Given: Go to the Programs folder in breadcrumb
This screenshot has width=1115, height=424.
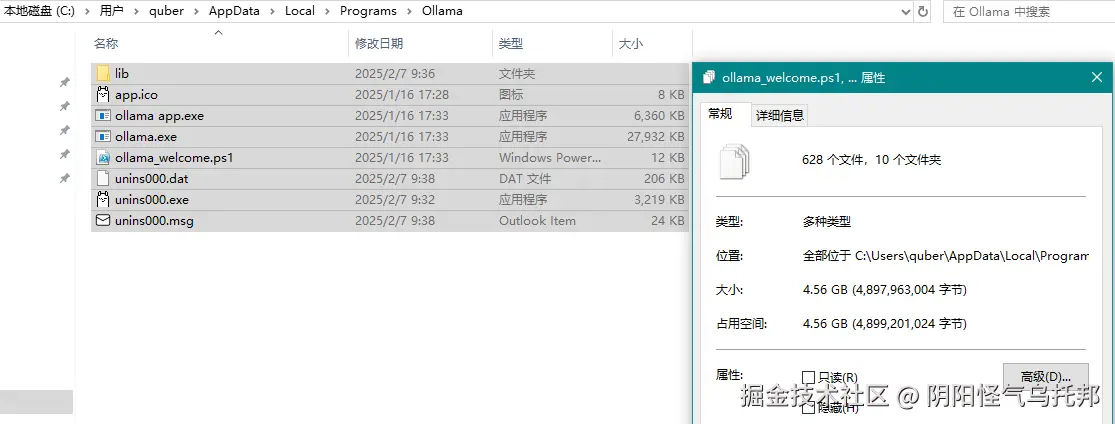Looking at the screenshot, I should [x=368, y=11].
